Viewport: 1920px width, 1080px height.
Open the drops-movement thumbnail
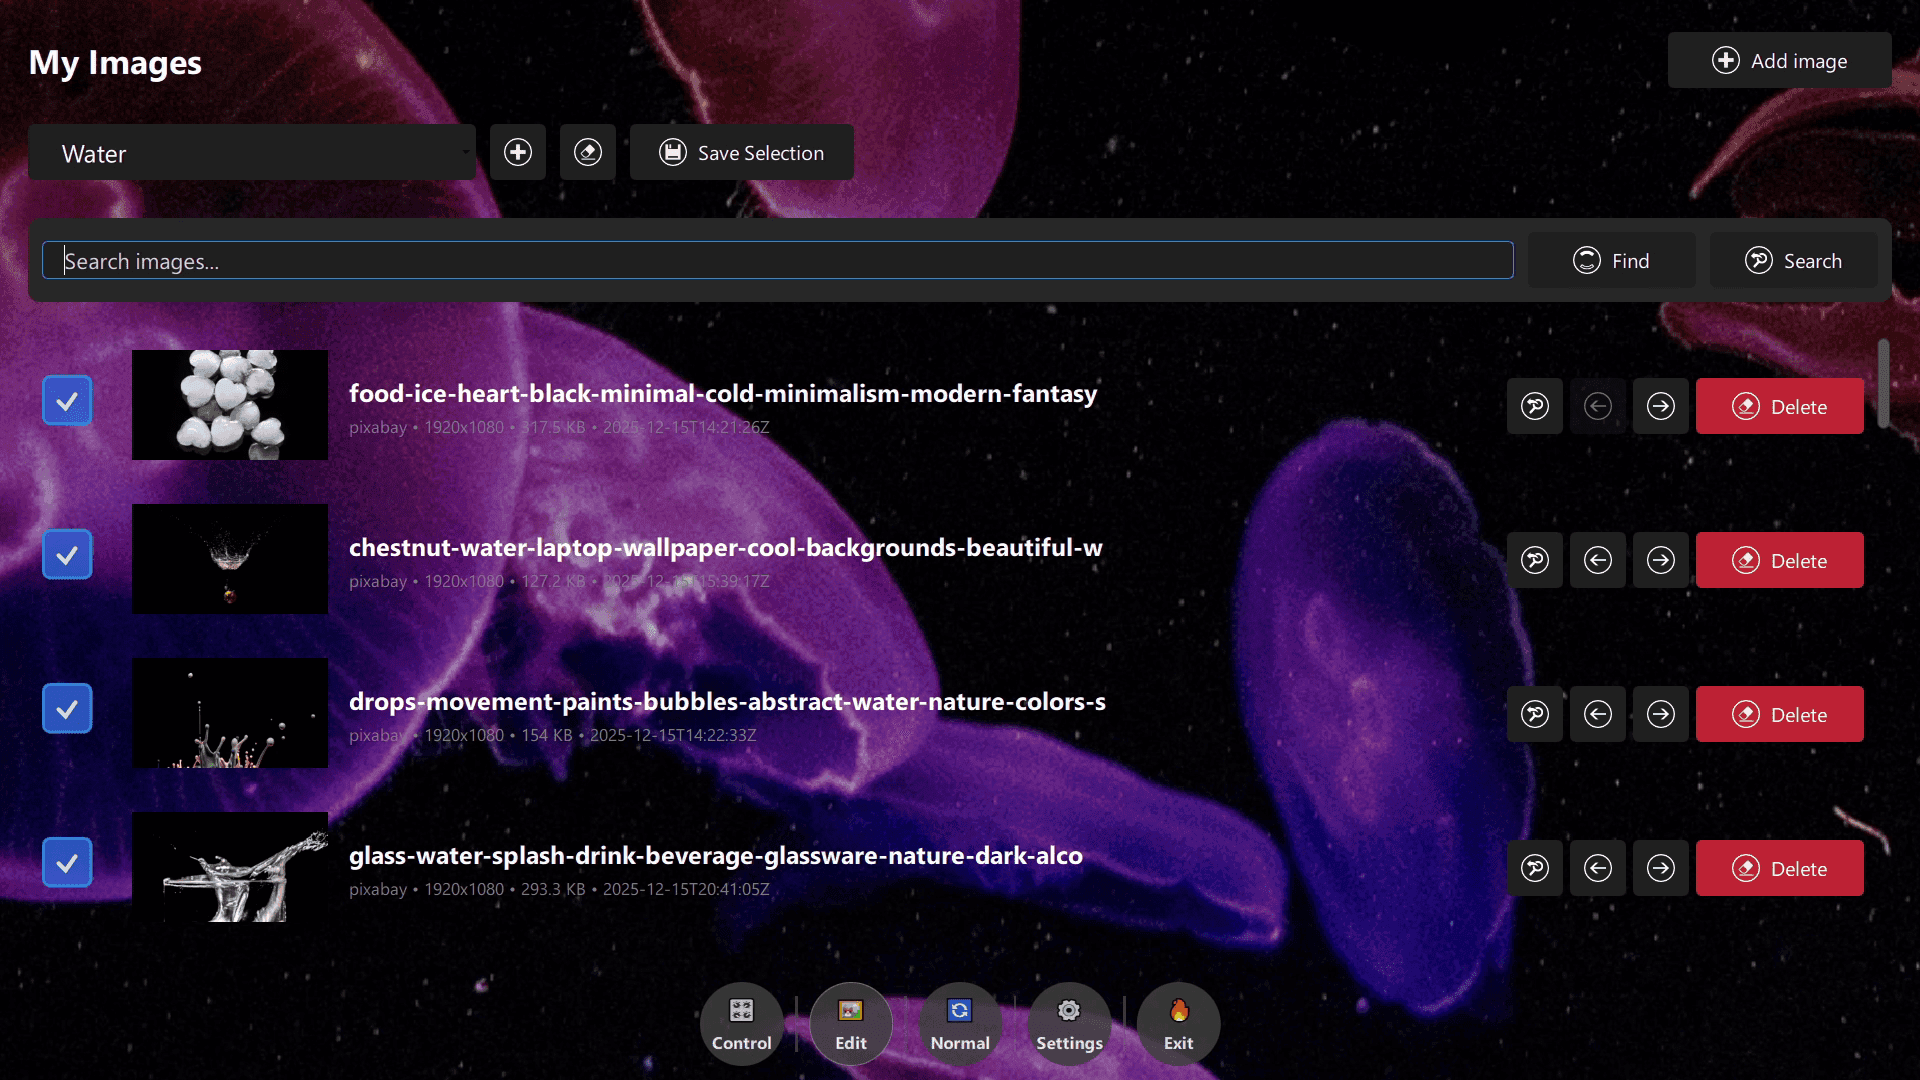pos(230,713)
